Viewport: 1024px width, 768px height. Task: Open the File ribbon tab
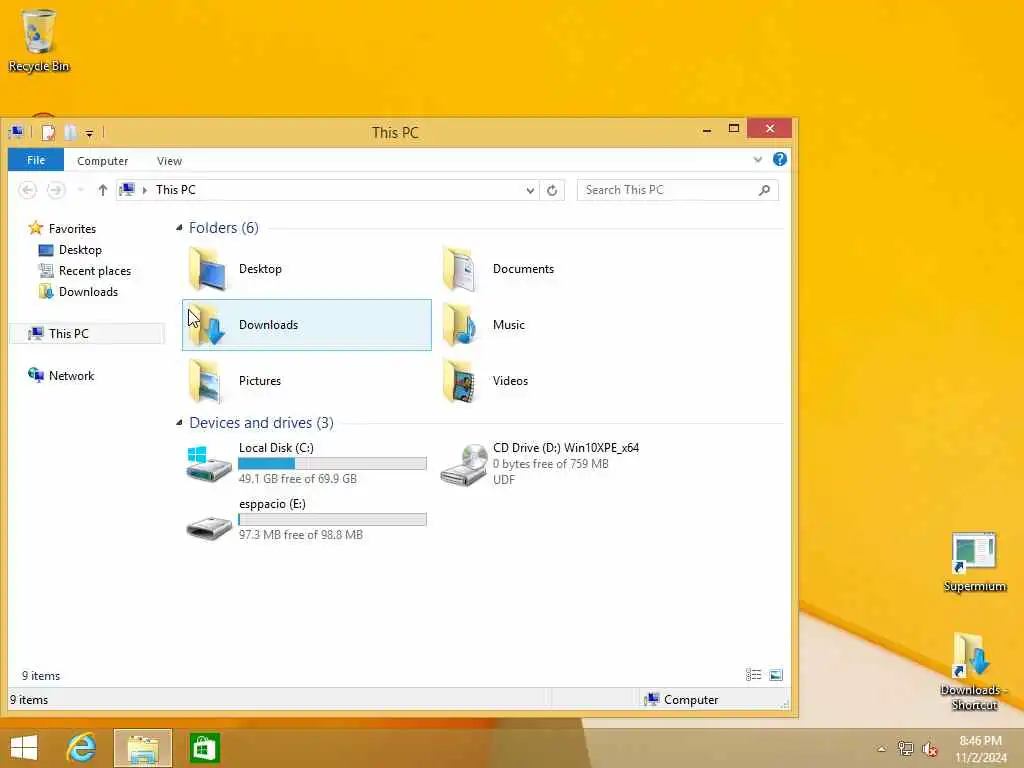pos(36,160)
